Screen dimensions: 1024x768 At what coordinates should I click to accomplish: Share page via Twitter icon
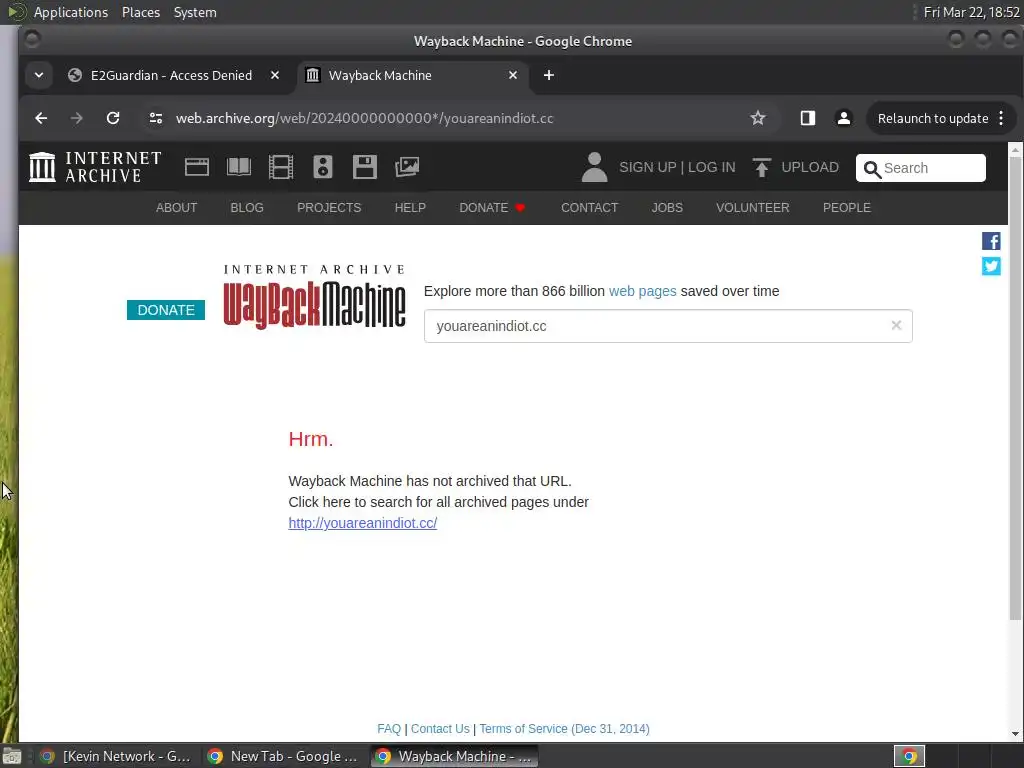[991, 266]
